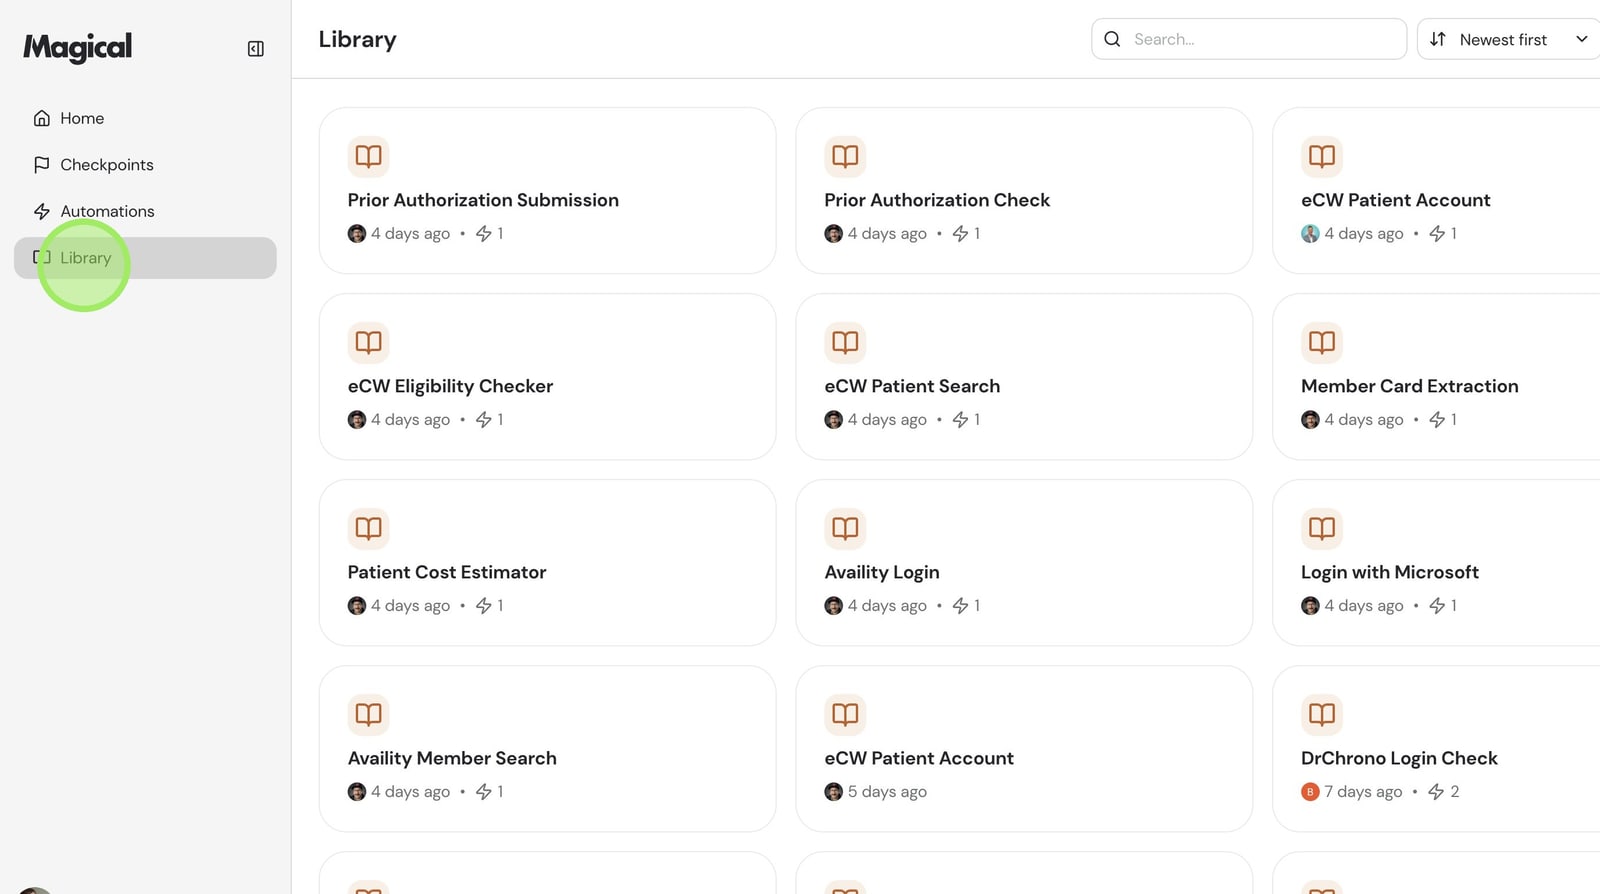The image size is (1600, 894).
Task: Click author avatar on Prior Authorization Submission
Action: [x=357, y=234]
